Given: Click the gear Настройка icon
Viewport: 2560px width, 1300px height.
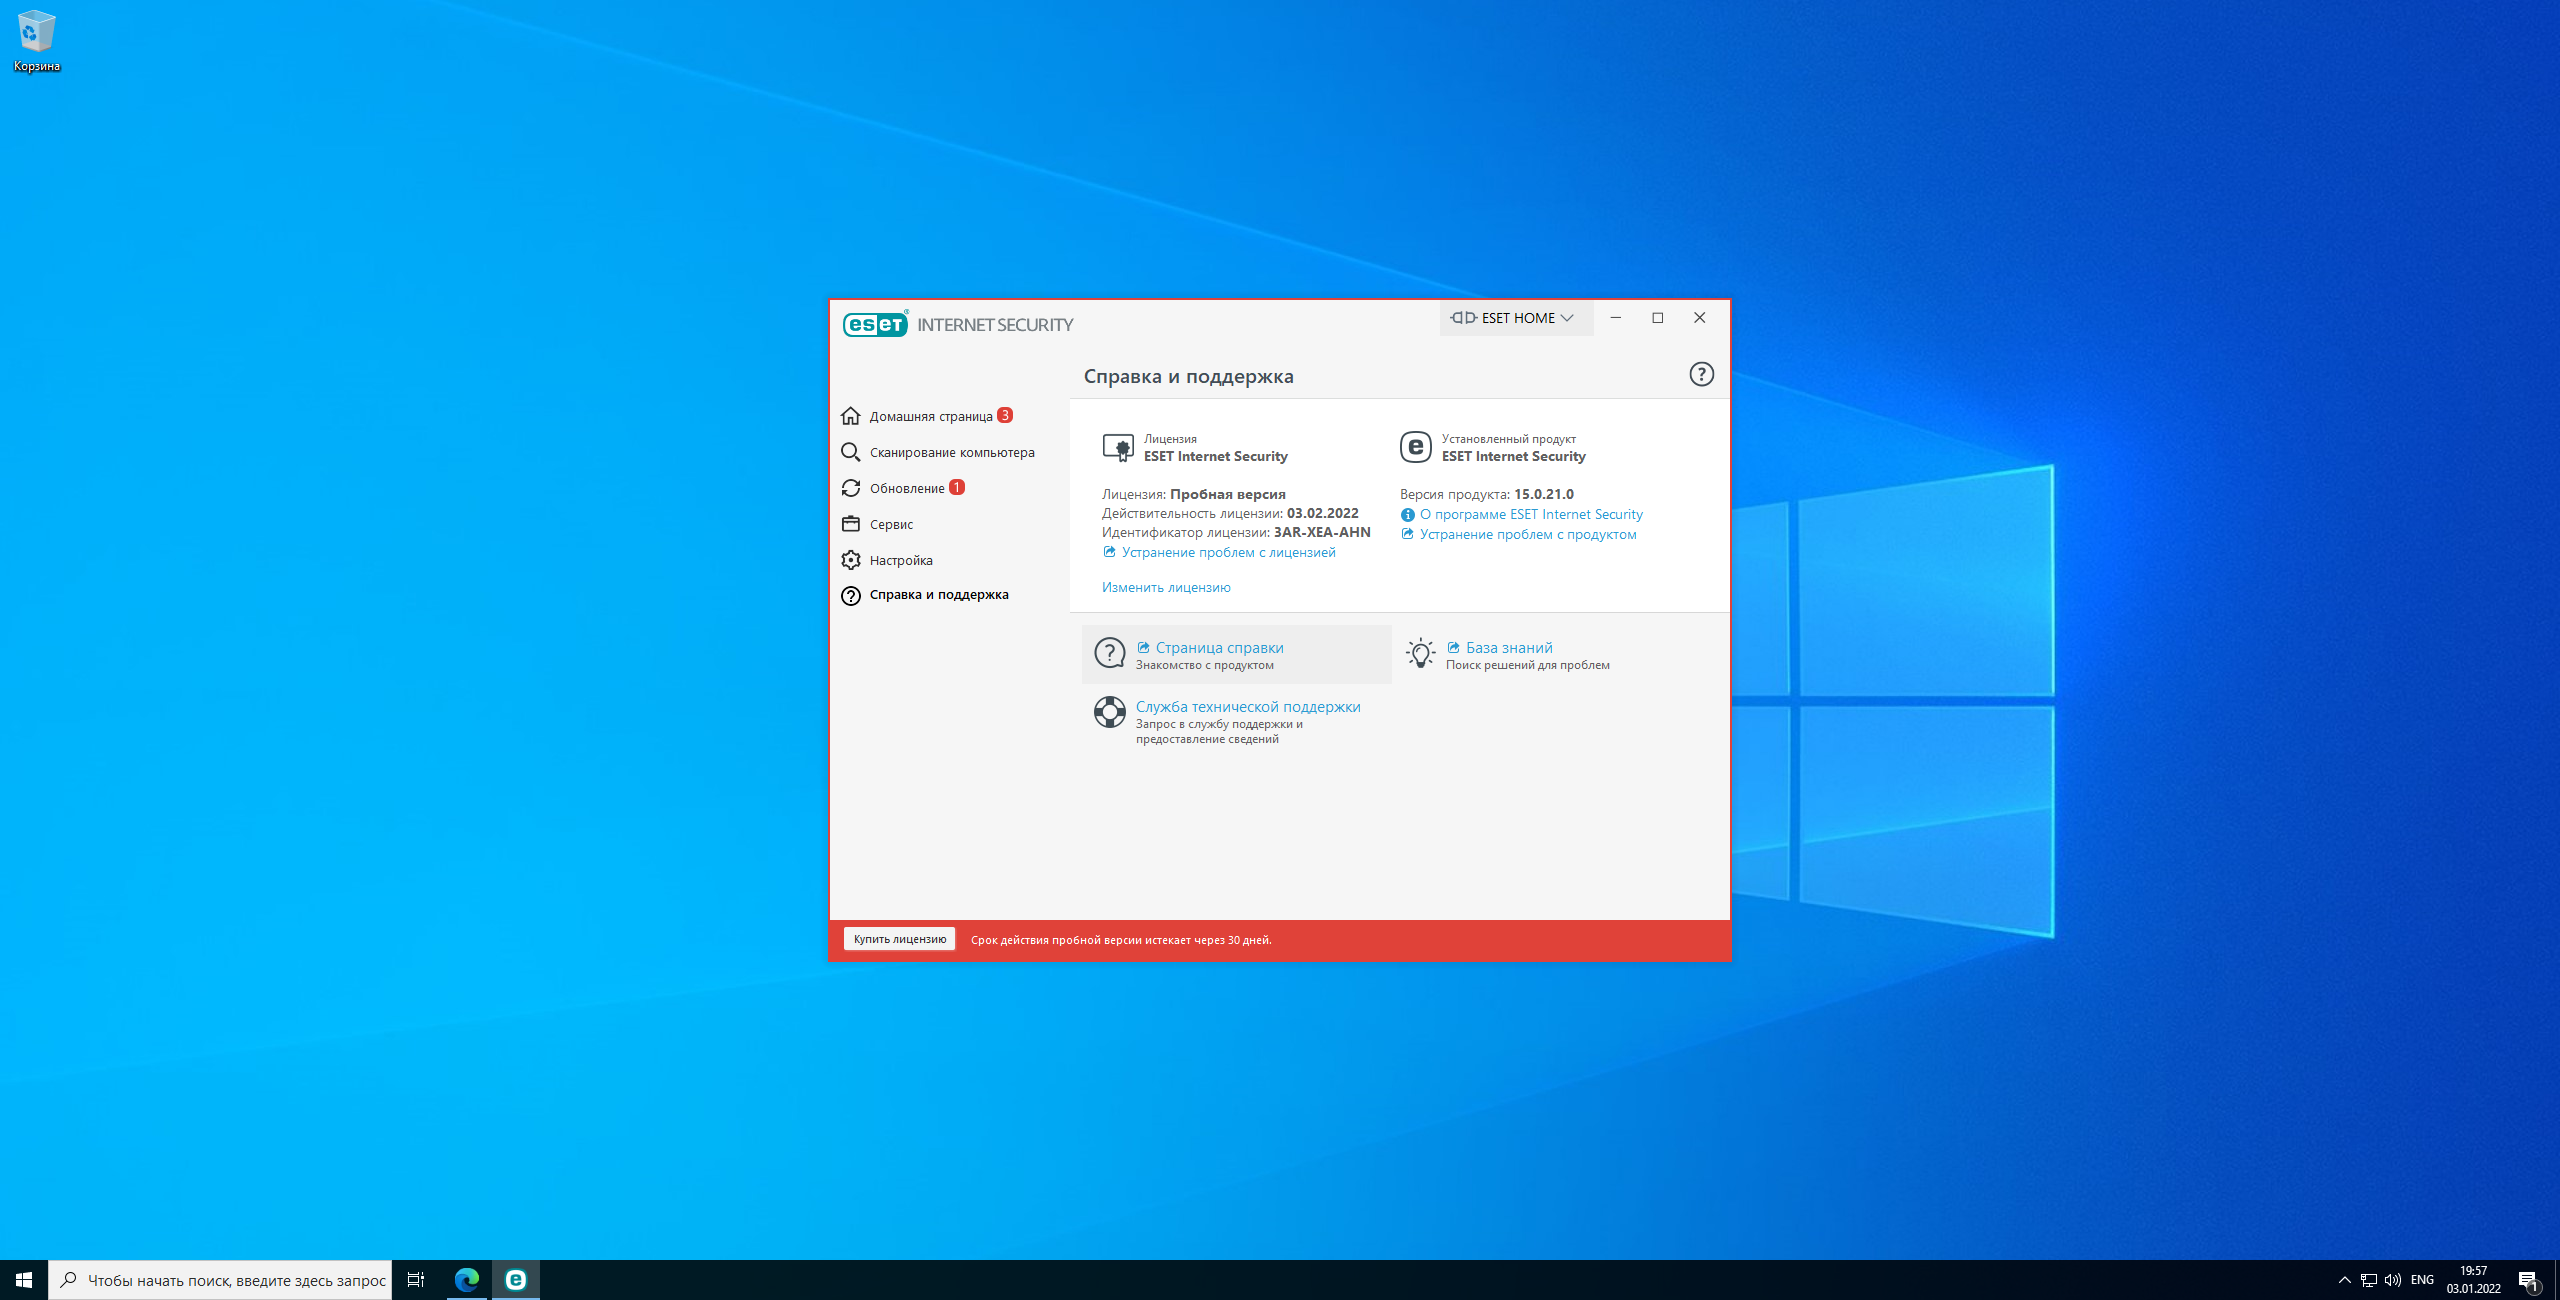Looking at the screenshot, I should click(x=851, y=560).
